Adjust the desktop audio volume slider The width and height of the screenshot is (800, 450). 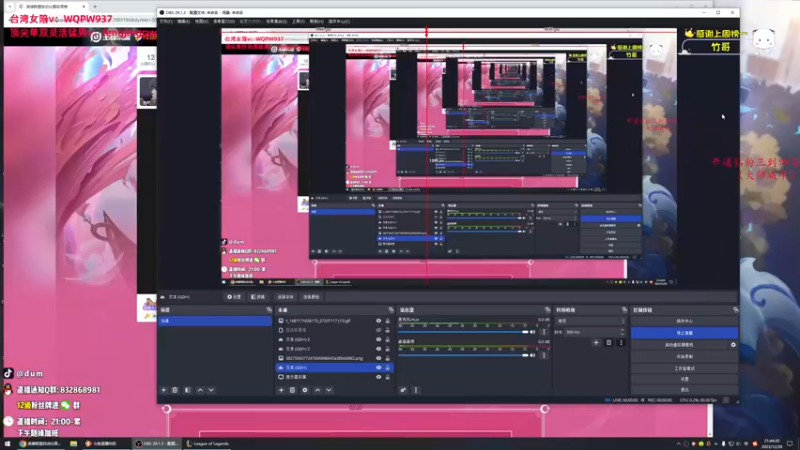coord(463,355)
